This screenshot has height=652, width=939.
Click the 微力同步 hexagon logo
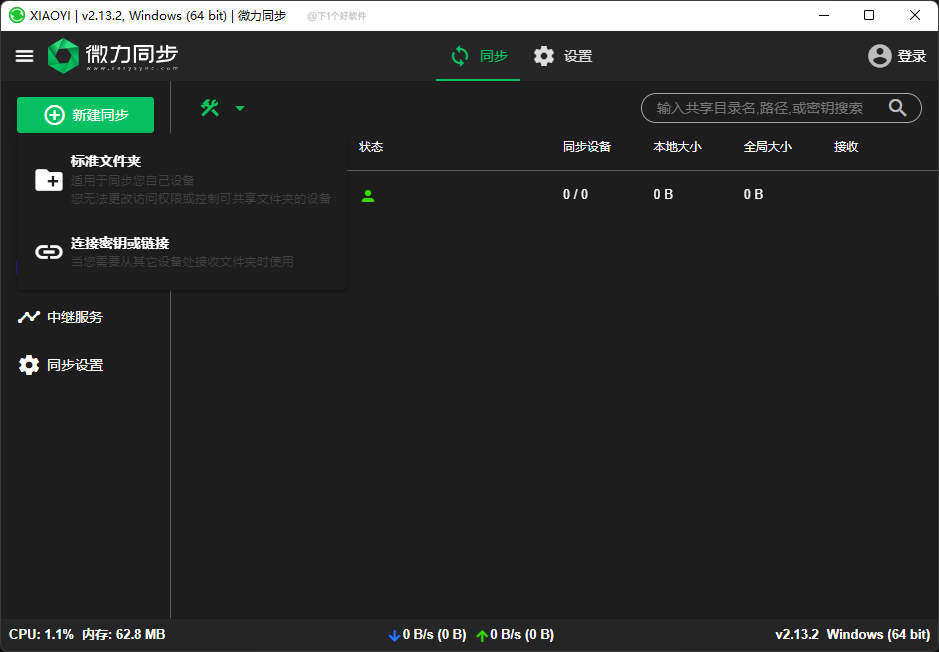63,56
